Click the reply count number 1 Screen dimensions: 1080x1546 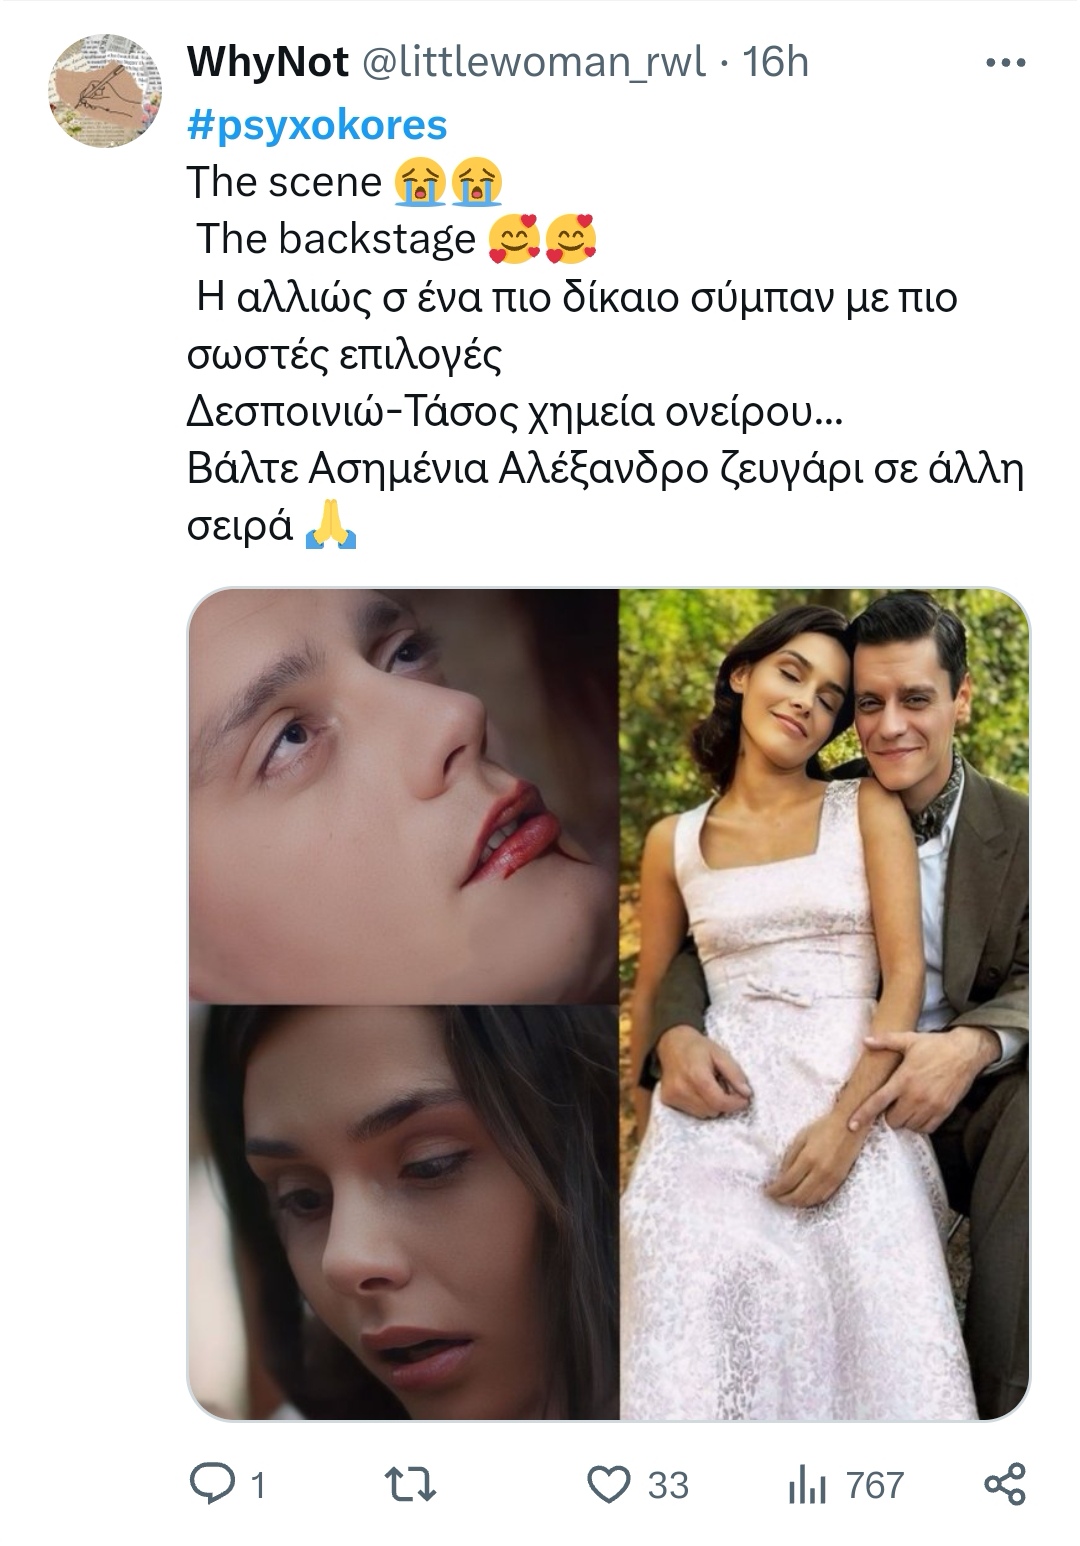tap(258, 1486)
